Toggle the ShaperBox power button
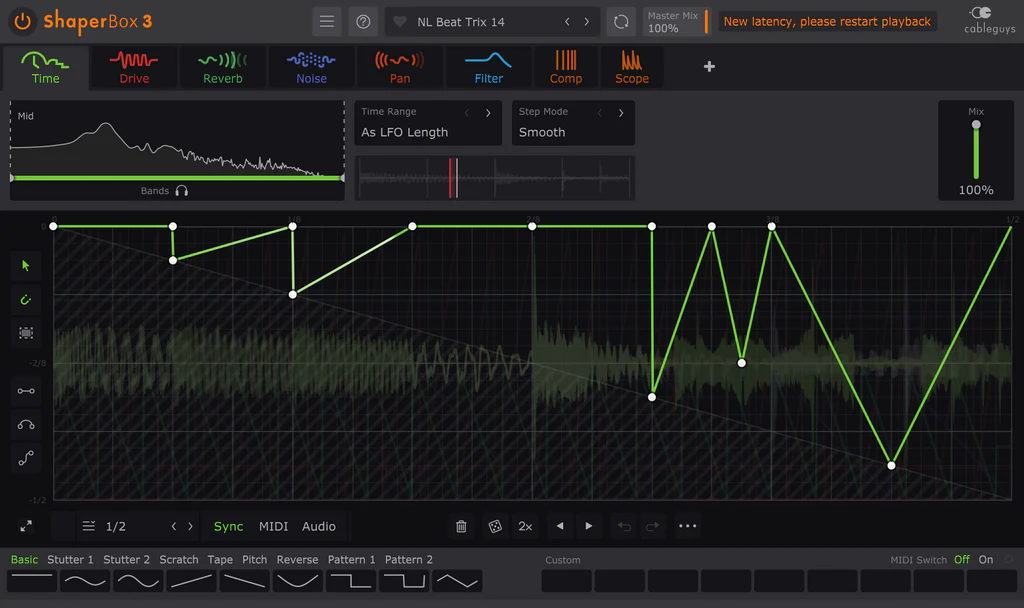 [x=22, y=21]
